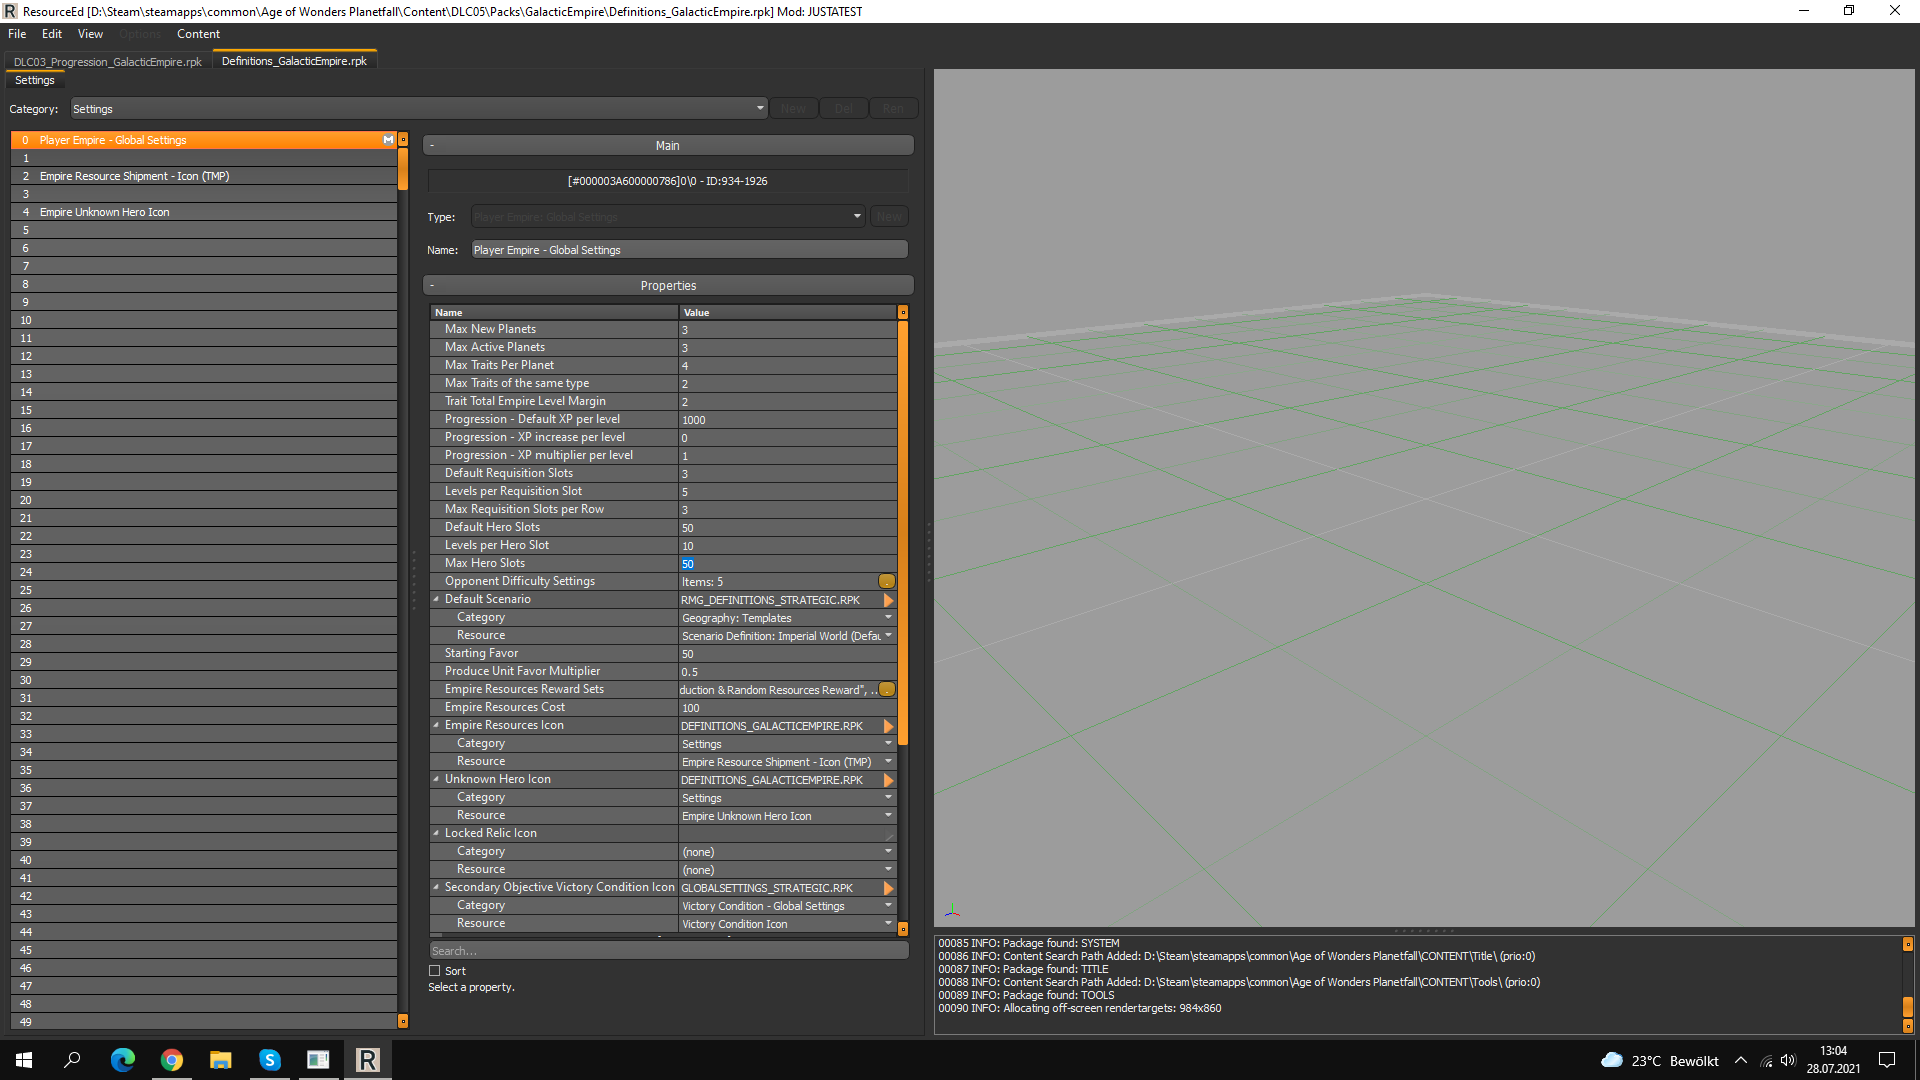Open the Edit menu
The width and height of the screenshot is (1920, 1080).
point(52,34)
